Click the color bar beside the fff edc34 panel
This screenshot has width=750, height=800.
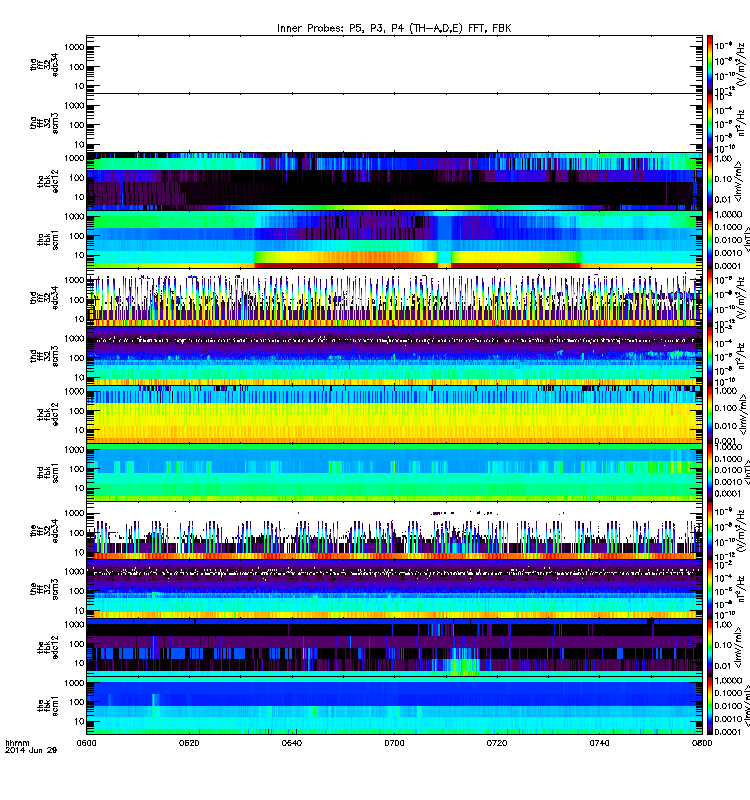(x=710, y=531)
